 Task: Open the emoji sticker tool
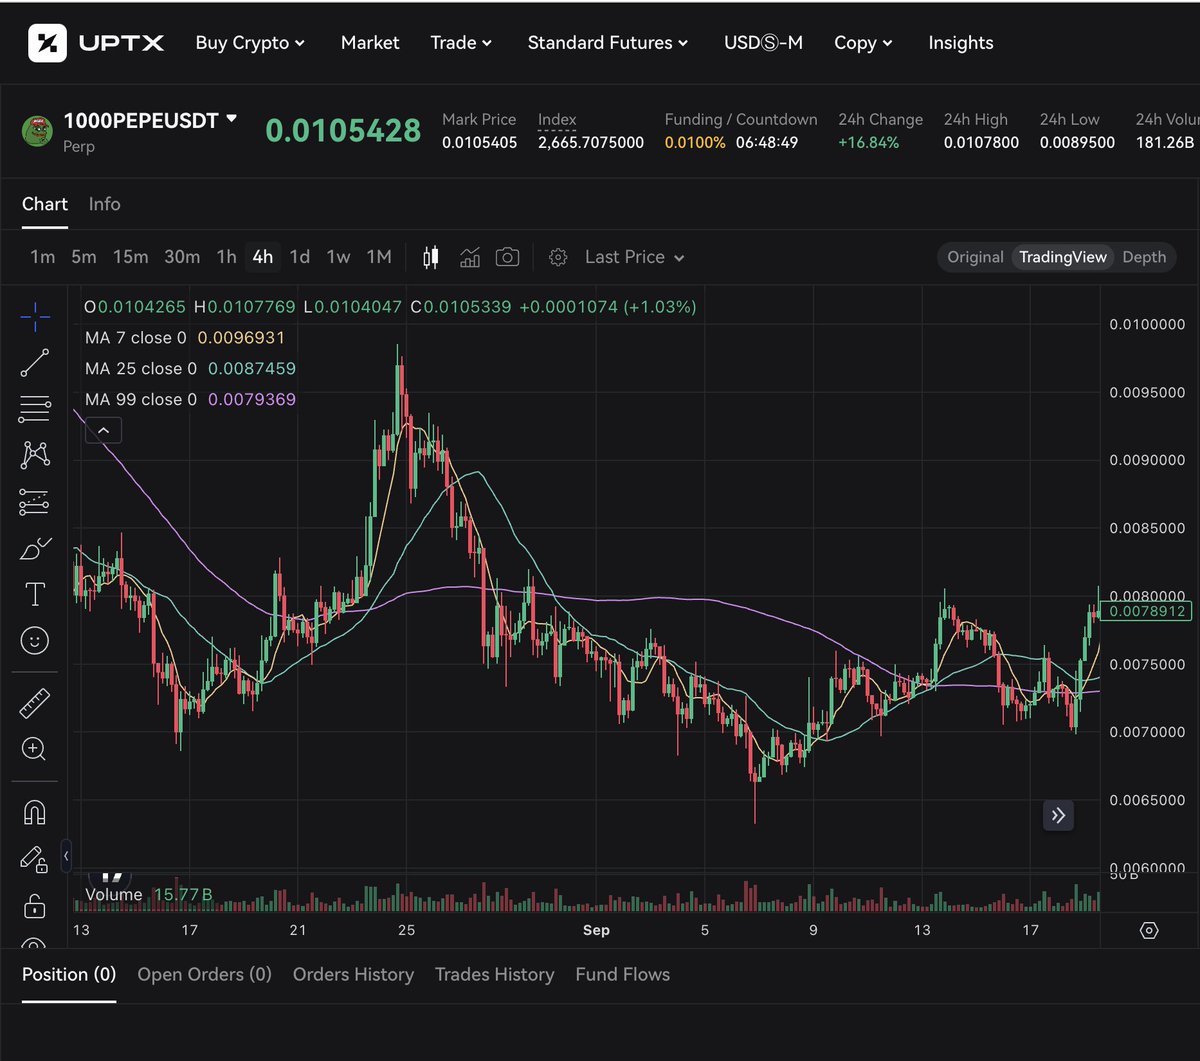click(x=35, y=640)
